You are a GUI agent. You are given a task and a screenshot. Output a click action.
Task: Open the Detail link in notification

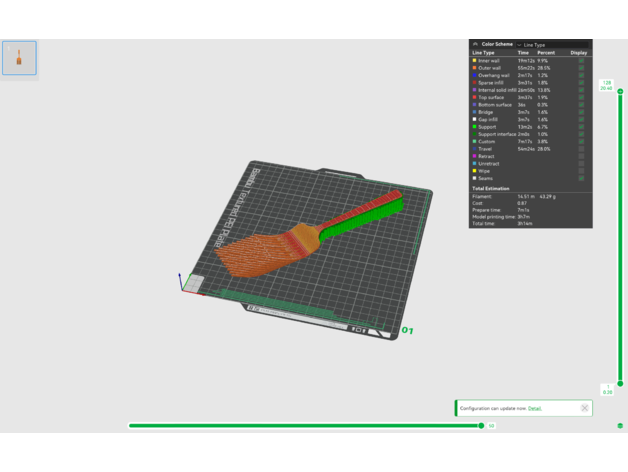(534, 408)
